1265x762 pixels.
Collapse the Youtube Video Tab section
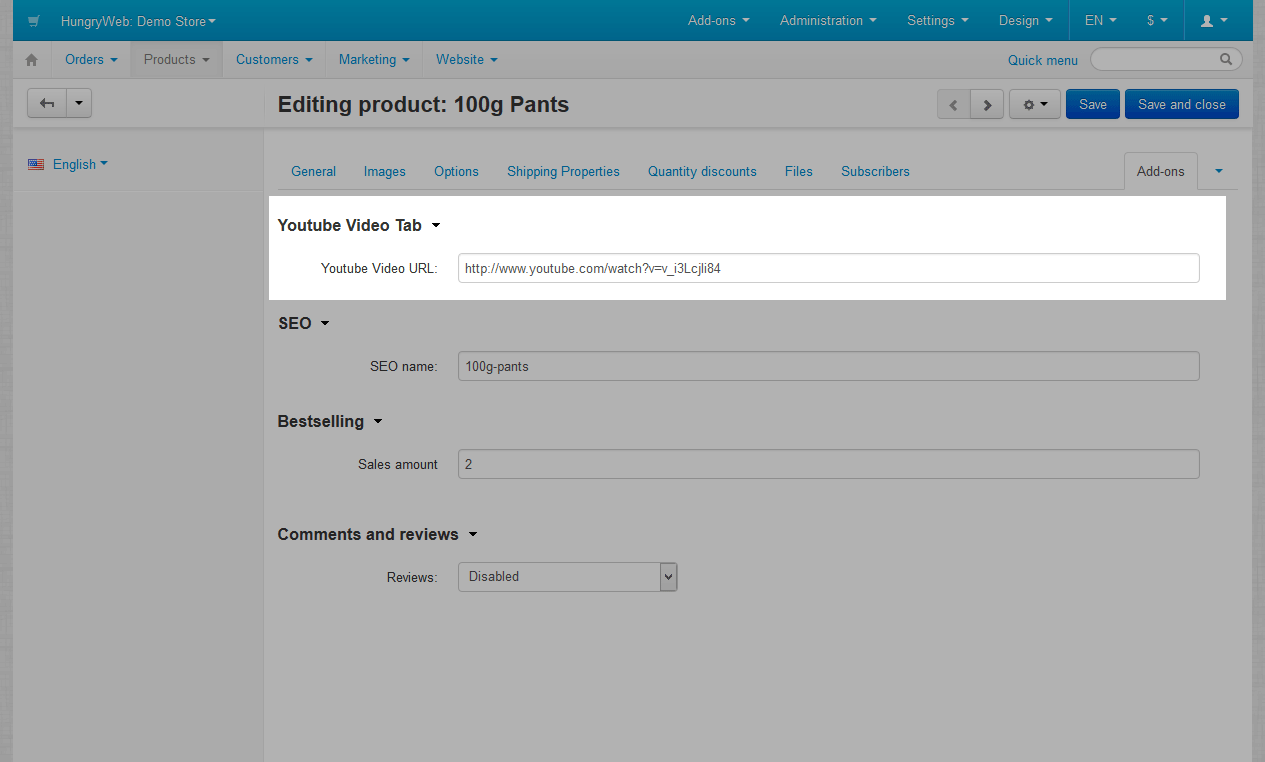click(x=359, y=225)
